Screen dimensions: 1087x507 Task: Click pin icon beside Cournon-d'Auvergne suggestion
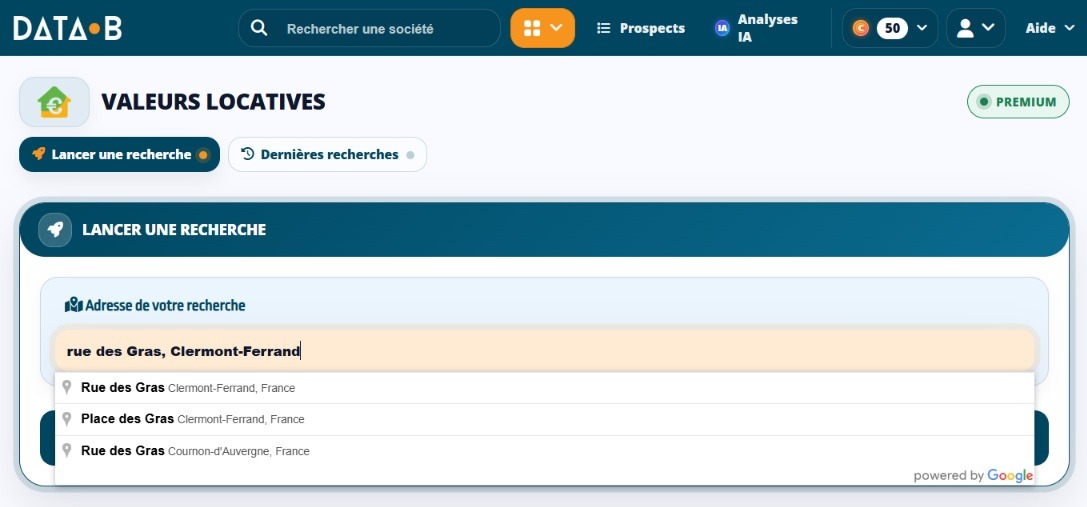coord(67,451)
